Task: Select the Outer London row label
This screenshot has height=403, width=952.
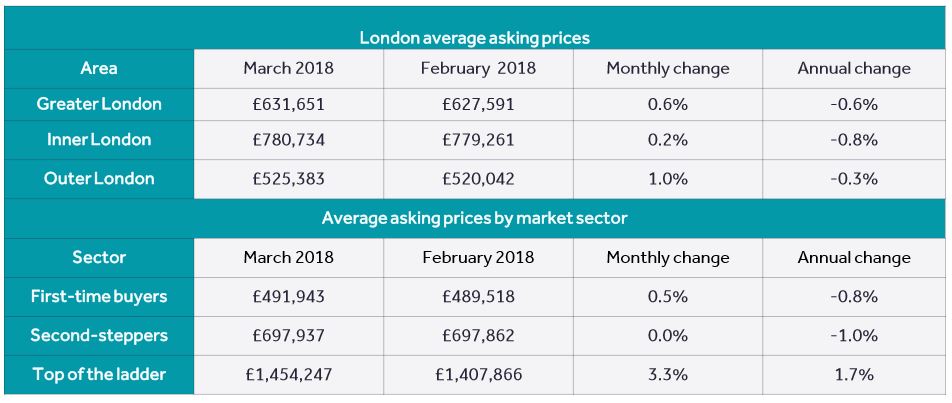Action: click(x=99, y=178)
